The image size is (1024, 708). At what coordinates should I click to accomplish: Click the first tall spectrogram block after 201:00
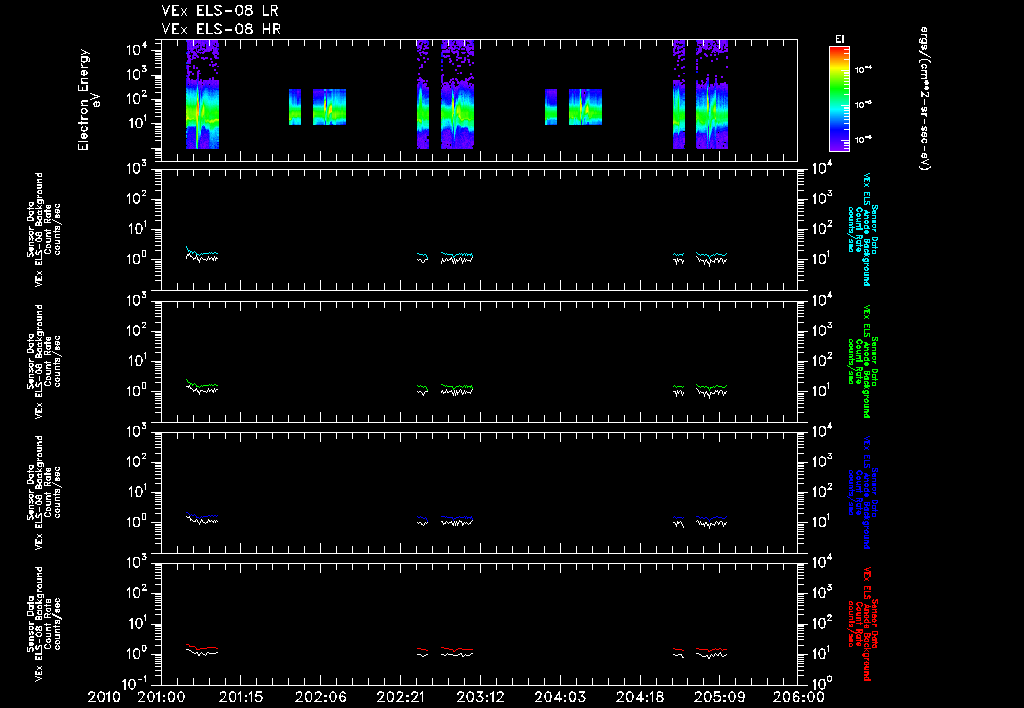point(202,95)
